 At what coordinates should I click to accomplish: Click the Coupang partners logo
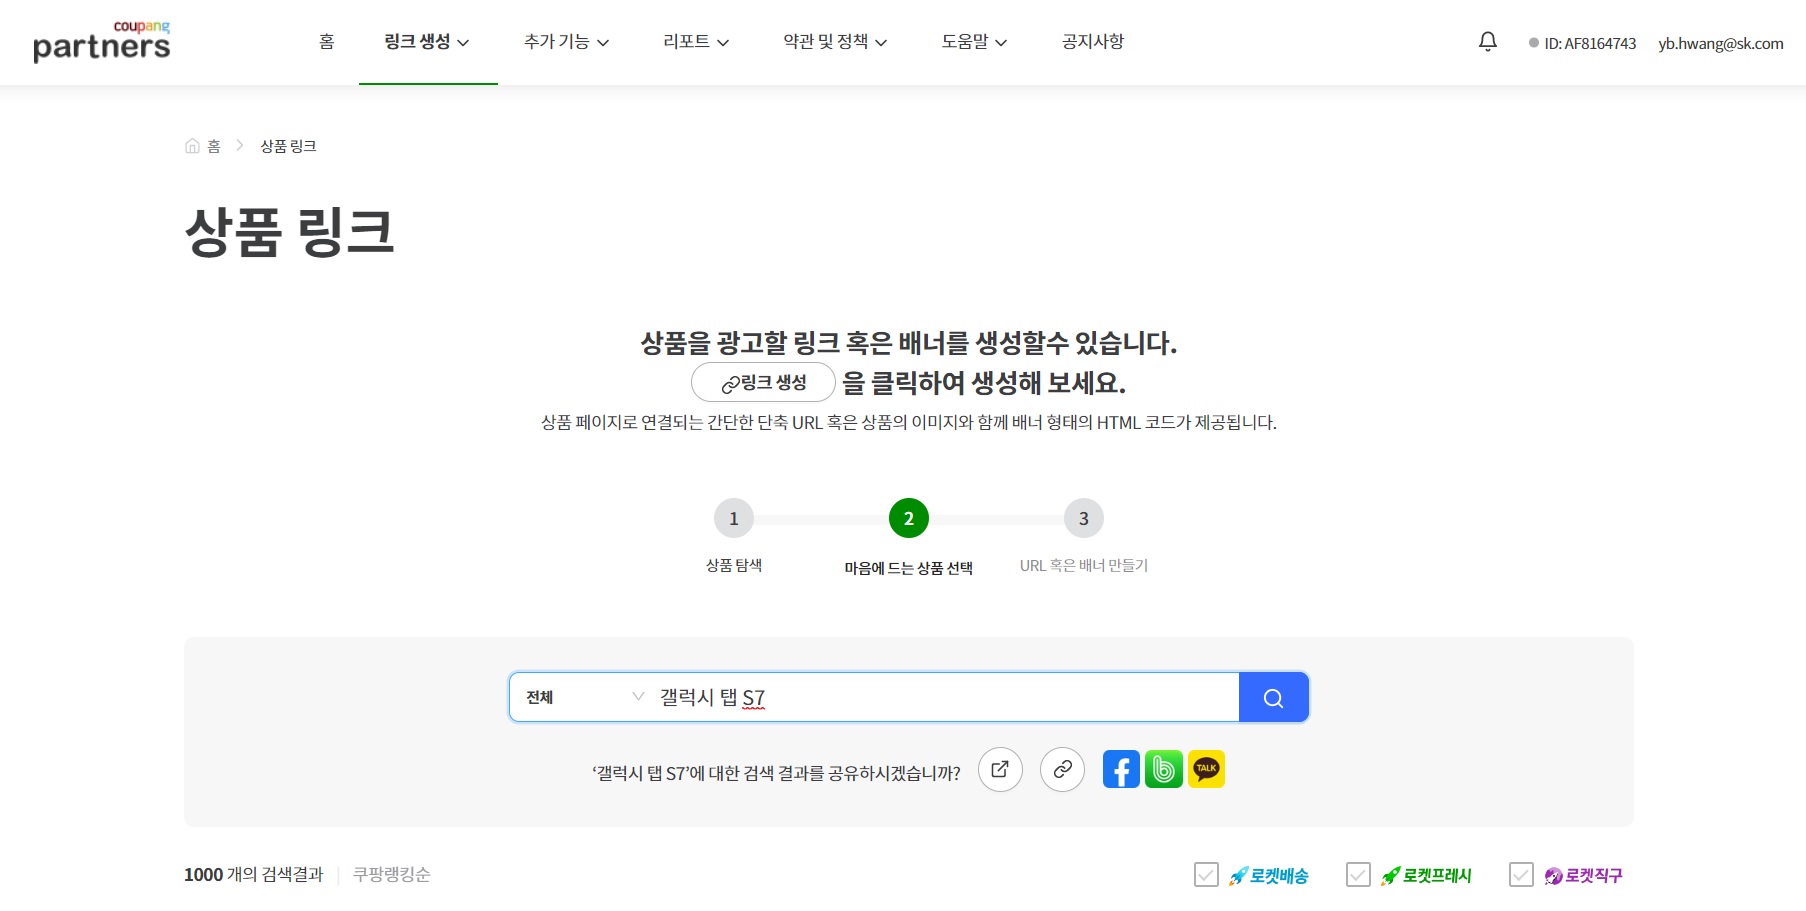coord(101,41)
